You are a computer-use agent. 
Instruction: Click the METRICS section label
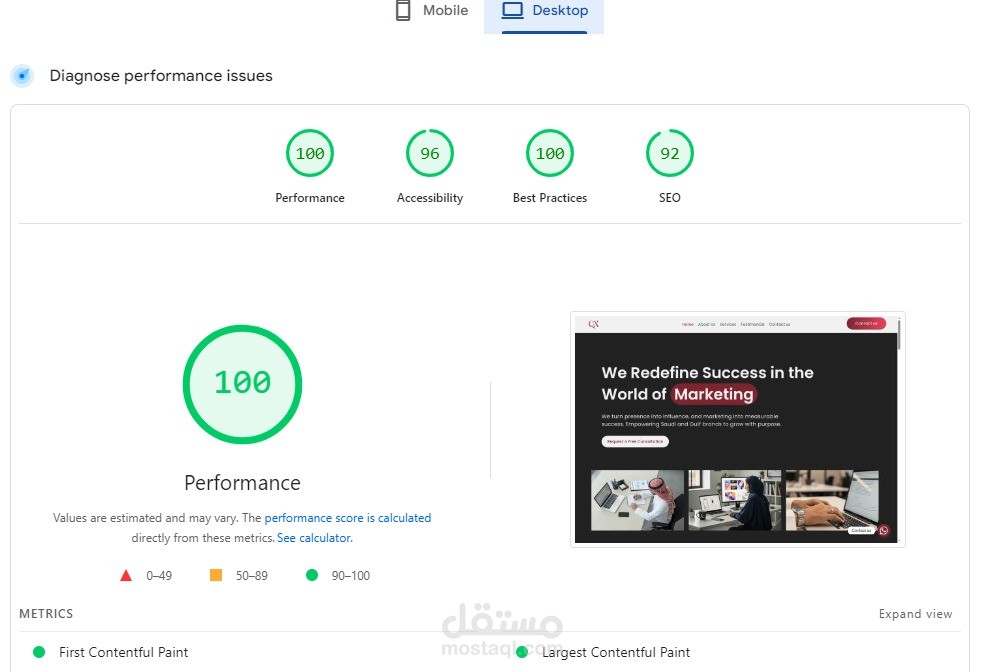click(46, 614)
